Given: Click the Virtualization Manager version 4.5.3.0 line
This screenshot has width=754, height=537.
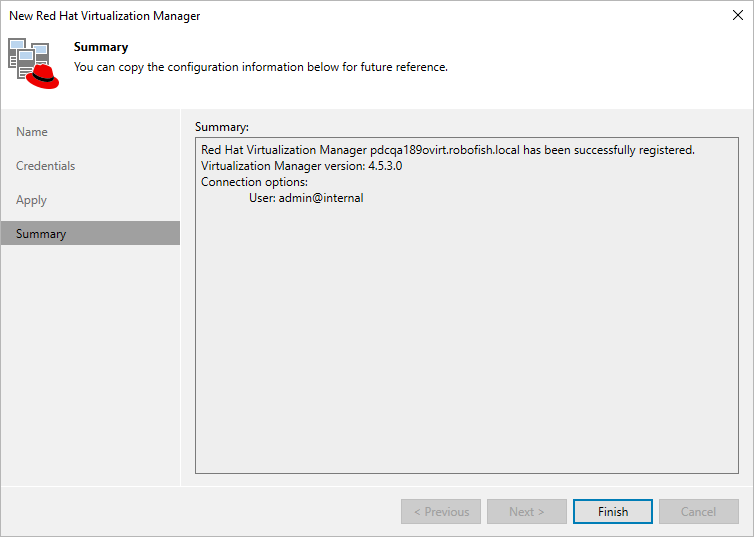Looking at the screenshot, I should pos(301,166).
